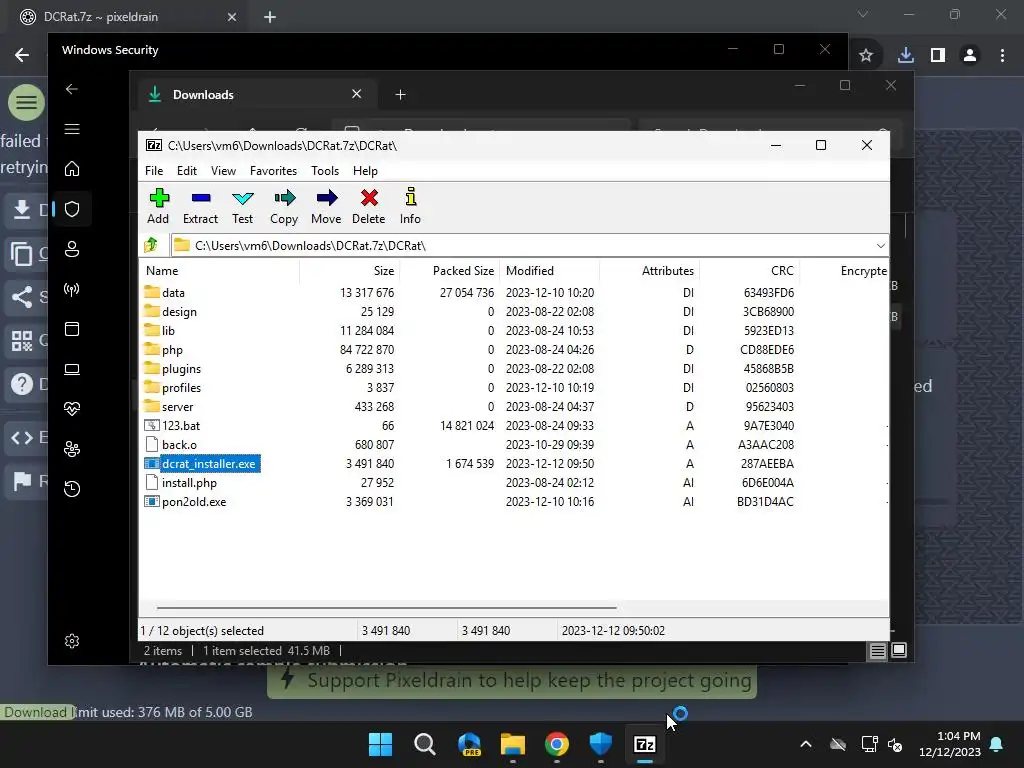
Task: Open Firewall & network protection icon
Action: (x=72, y=289)
